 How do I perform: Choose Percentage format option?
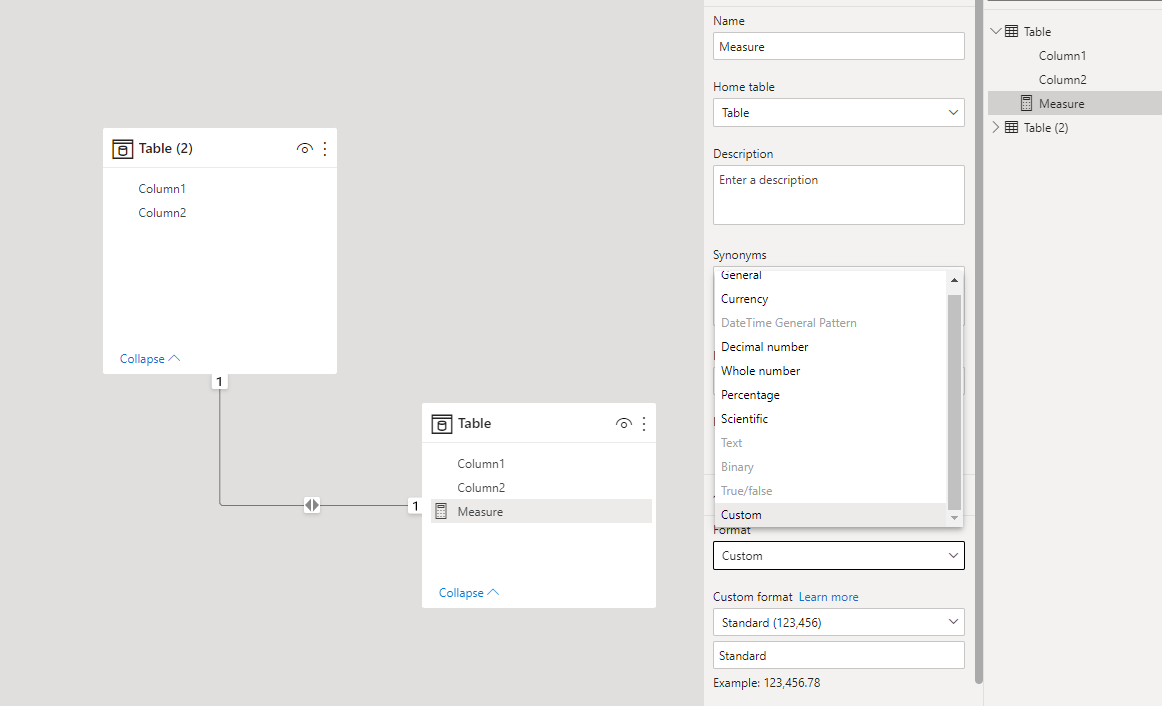(x=830, y=395)
